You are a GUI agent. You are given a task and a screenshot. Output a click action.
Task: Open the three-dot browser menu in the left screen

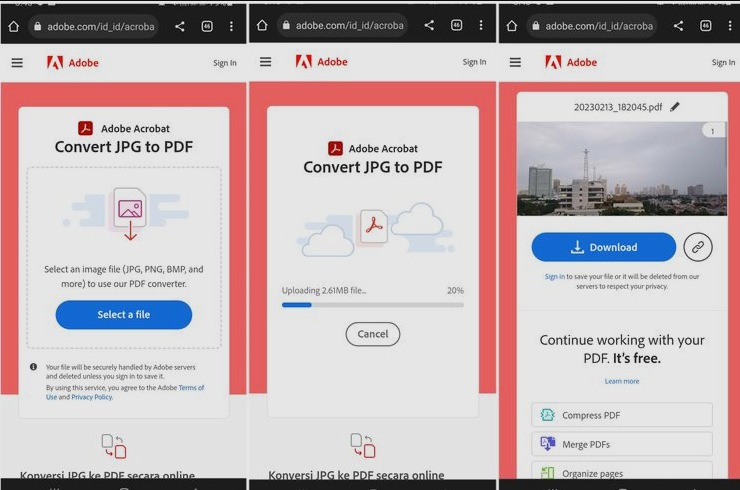click(231, 26)
